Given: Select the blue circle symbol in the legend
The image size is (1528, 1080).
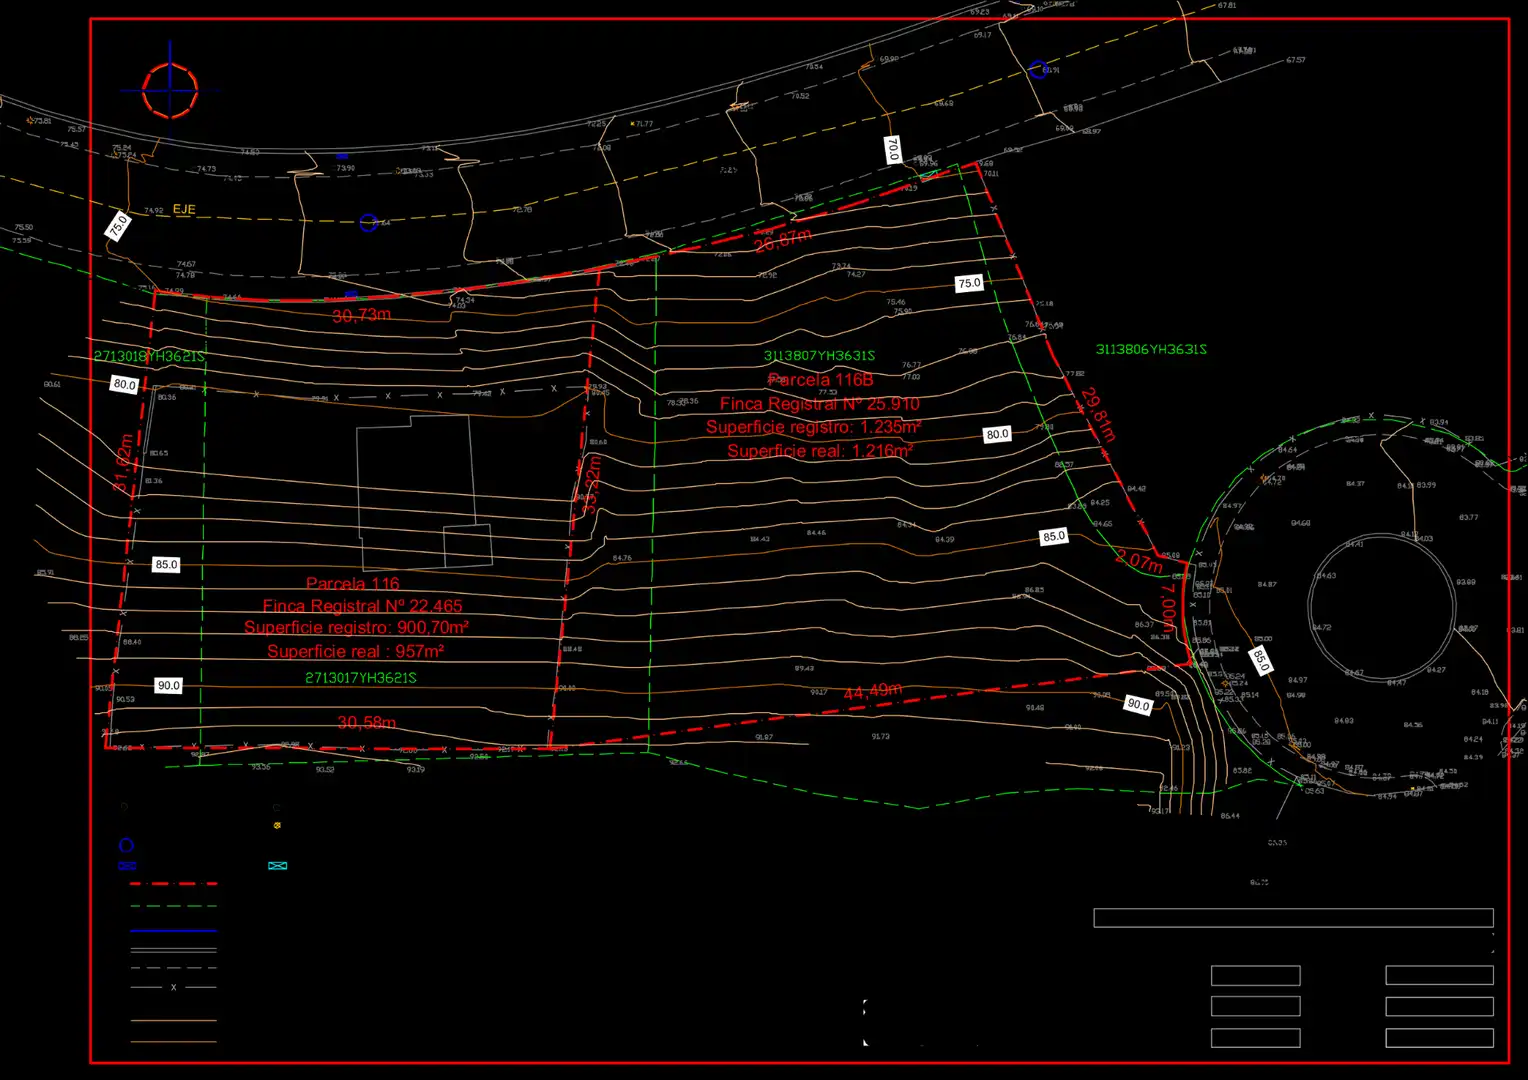Looking at the screenshot, I should [x=126, y=845].
